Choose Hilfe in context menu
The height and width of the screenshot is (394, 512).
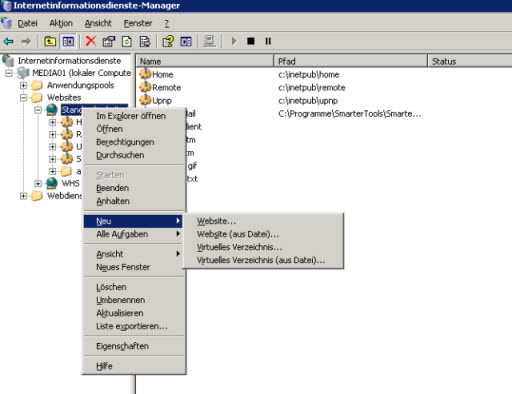pyautogui.click(x=133, y=366)
